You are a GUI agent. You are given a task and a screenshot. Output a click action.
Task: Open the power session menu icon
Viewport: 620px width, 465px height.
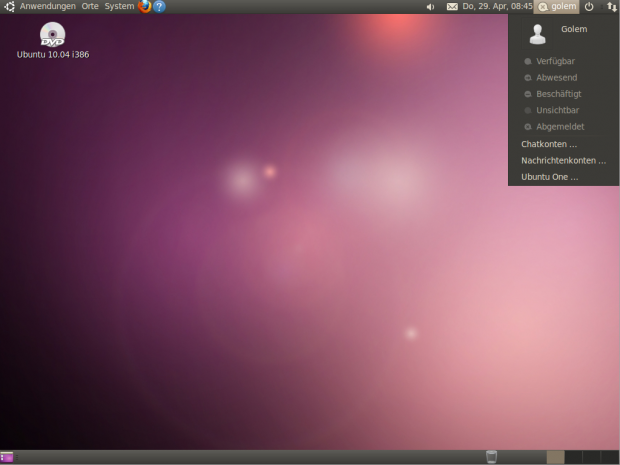point(589,6)
